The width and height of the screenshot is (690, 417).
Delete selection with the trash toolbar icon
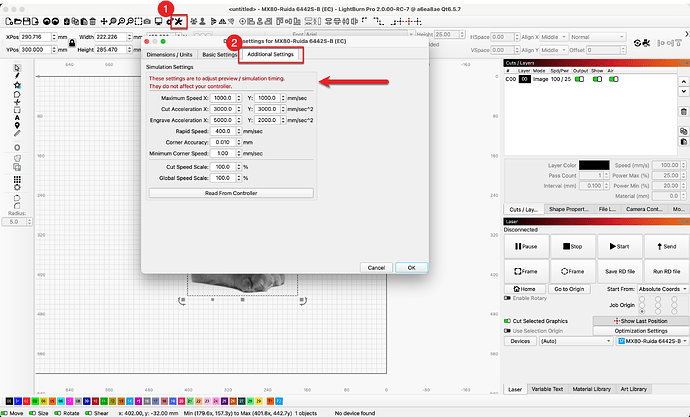point(92,21)
